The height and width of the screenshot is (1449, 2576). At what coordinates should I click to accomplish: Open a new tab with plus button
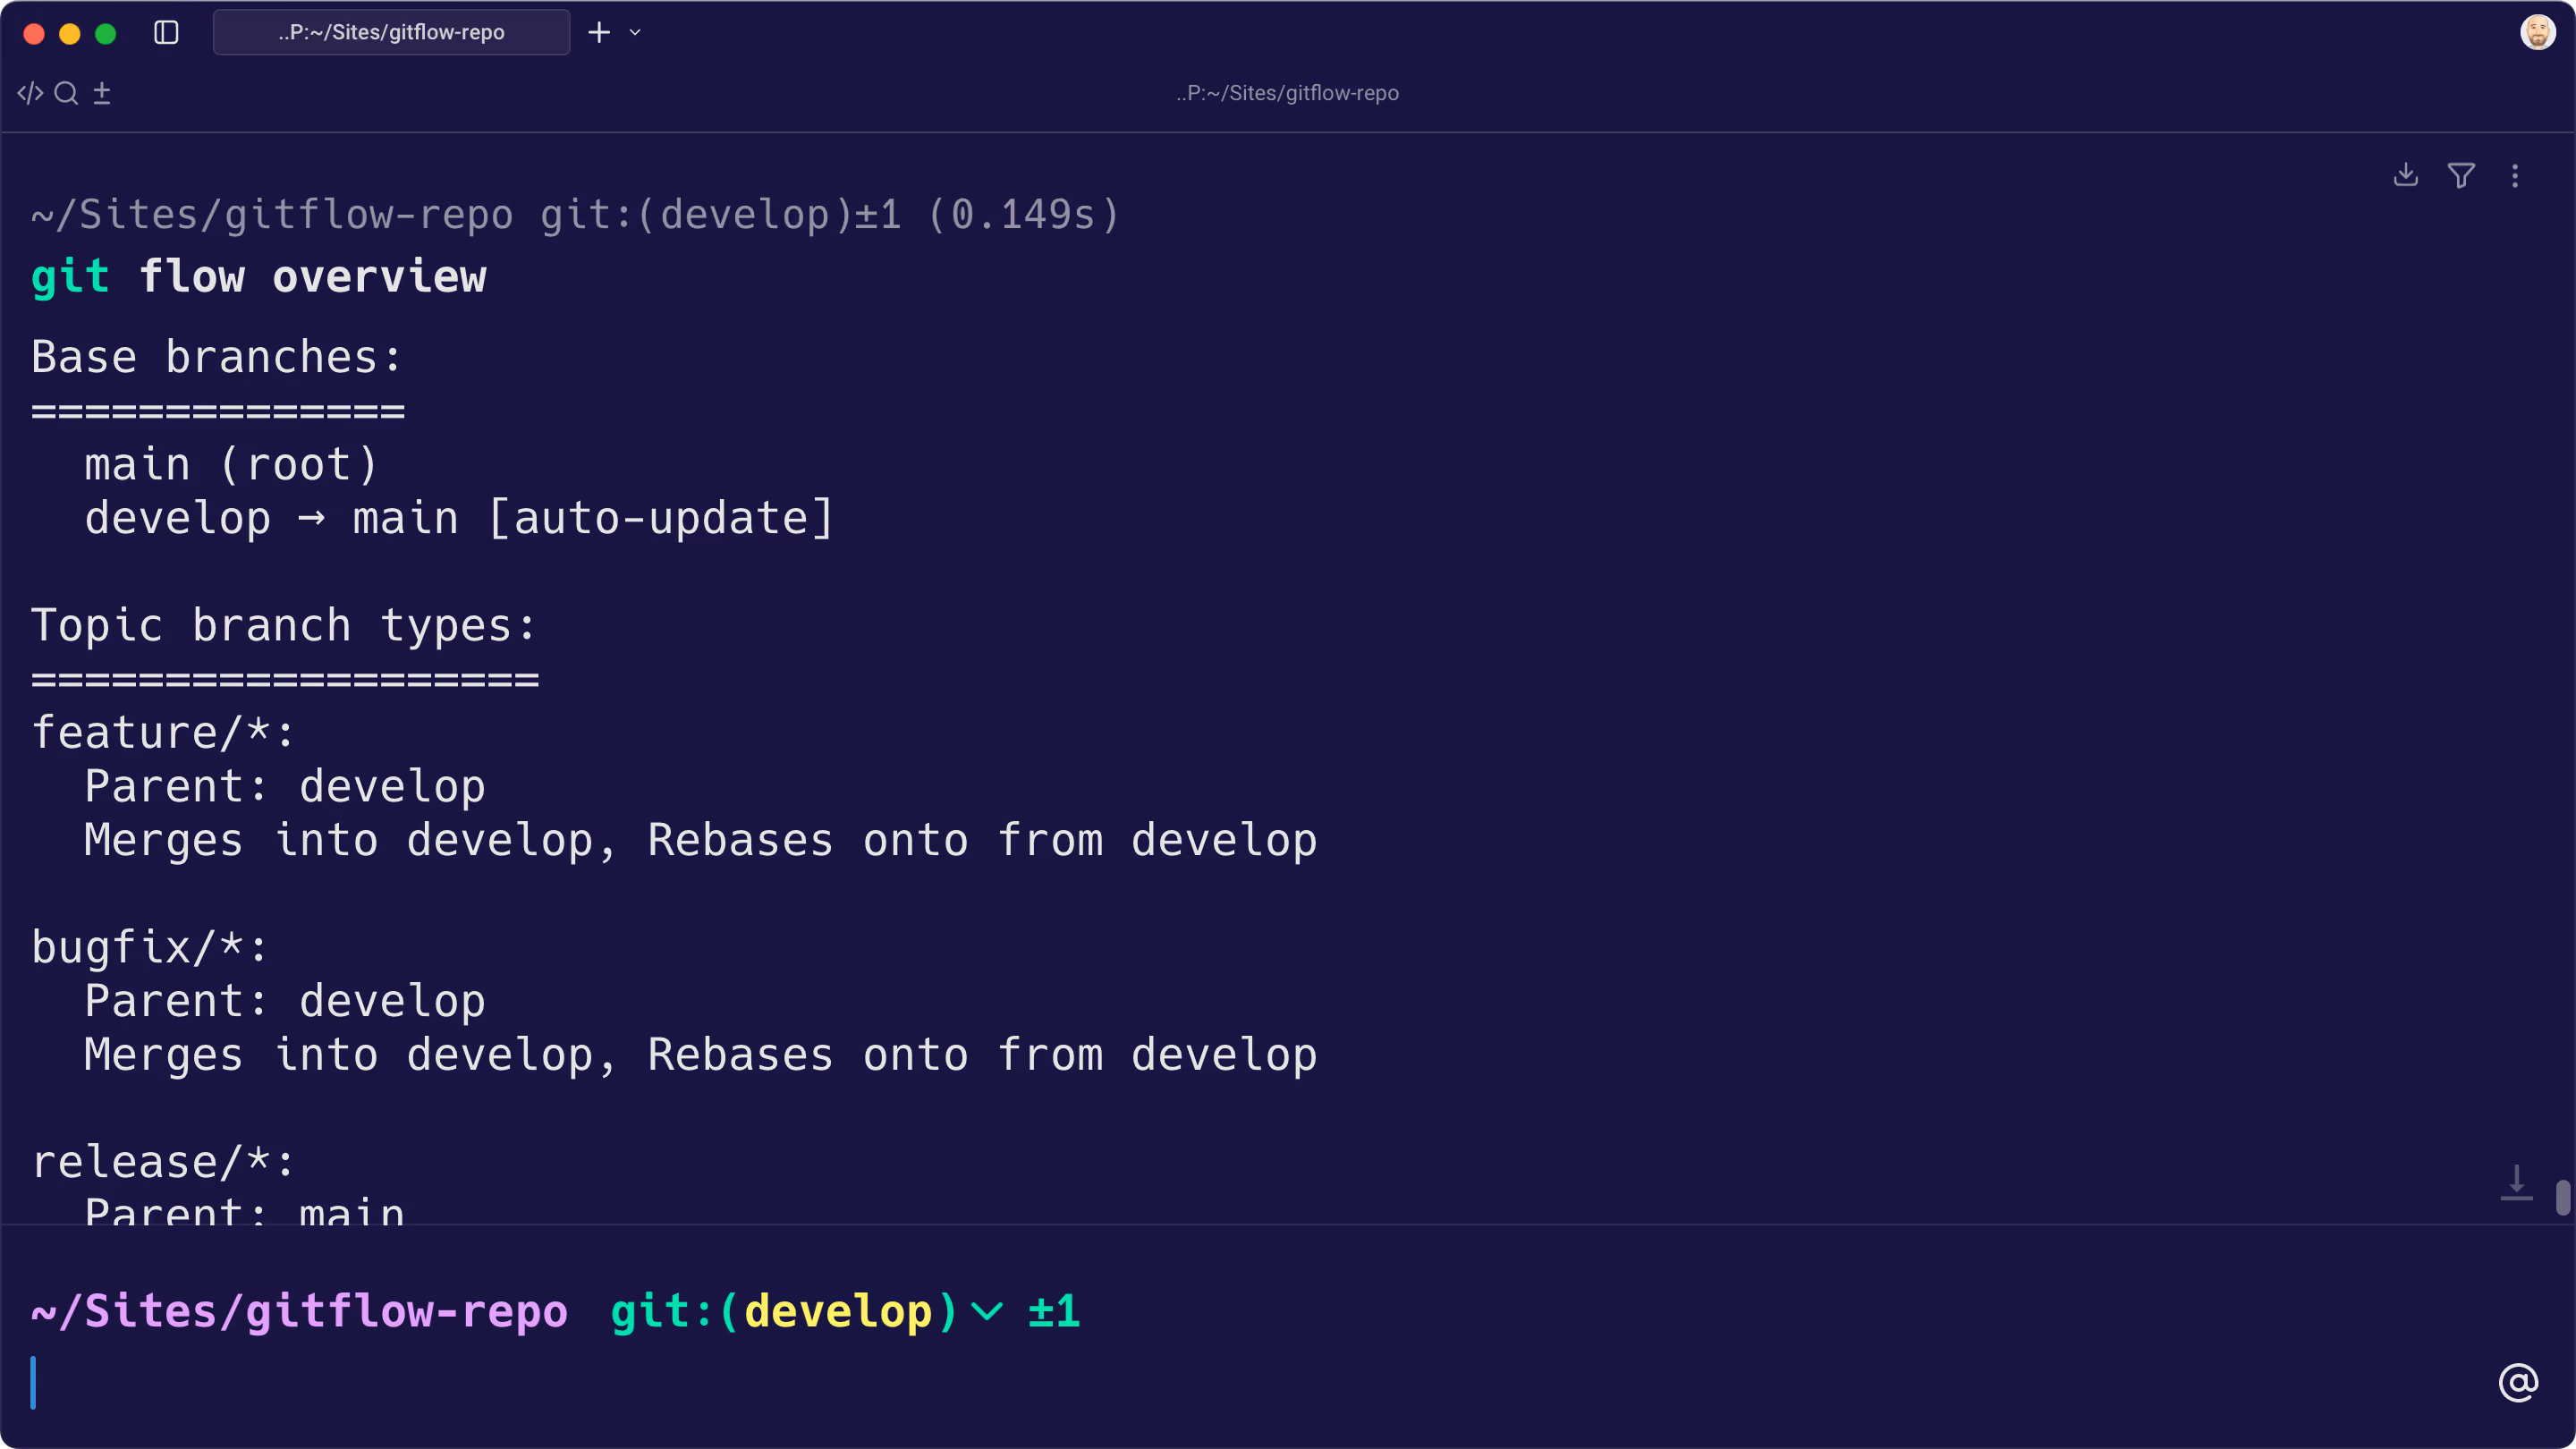point(599,33)
